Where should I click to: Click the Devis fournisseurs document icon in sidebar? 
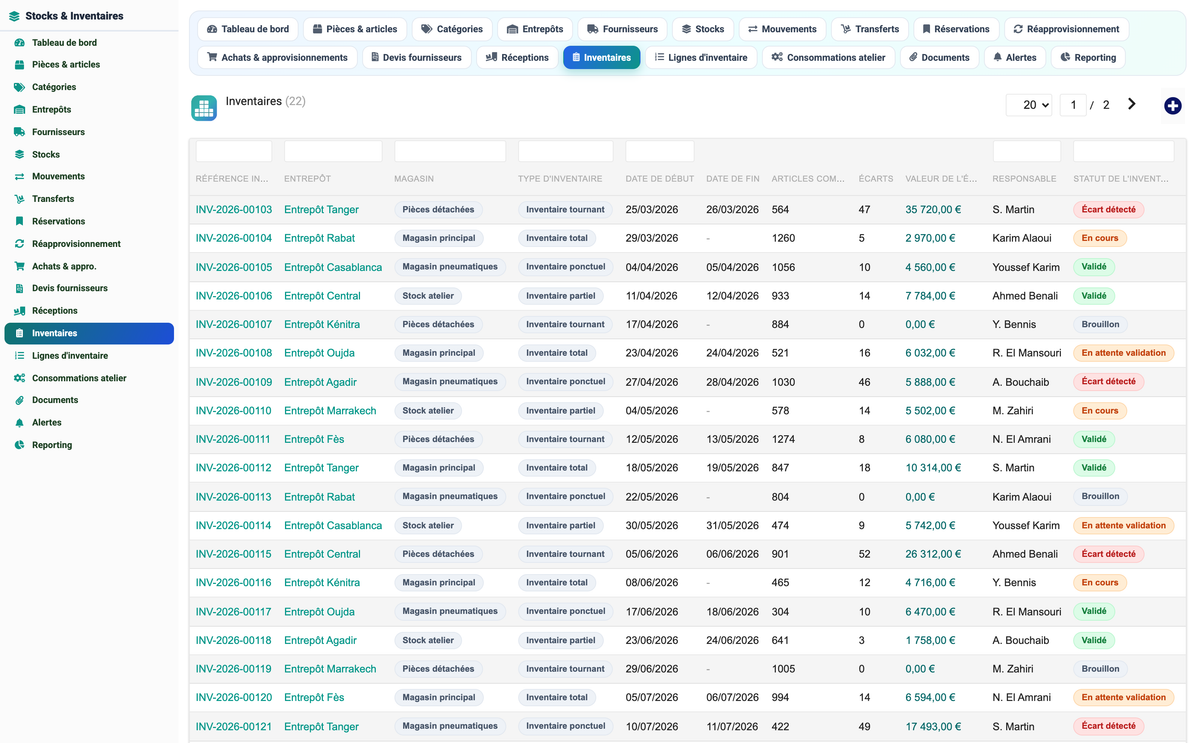pyautogui.click(x=19, y=288)
